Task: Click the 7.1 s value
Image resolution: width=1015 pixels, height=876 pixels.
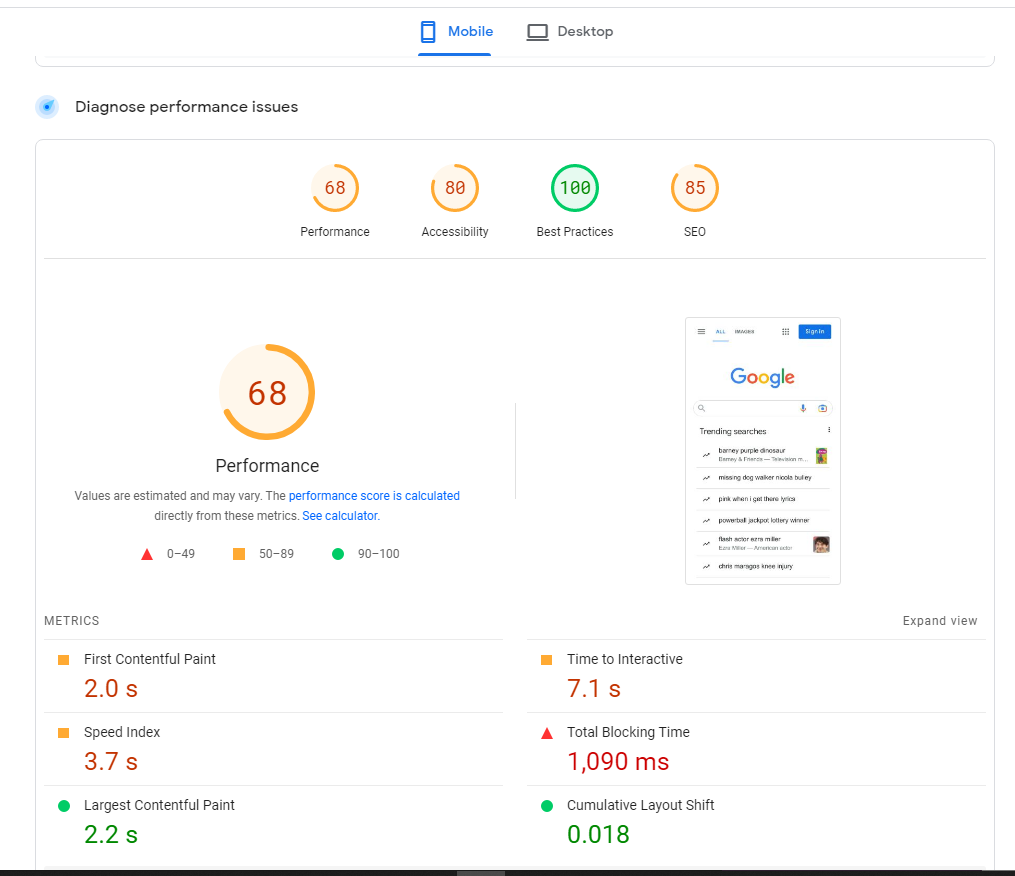Action: pyautogui.click(x=594, y=689)
